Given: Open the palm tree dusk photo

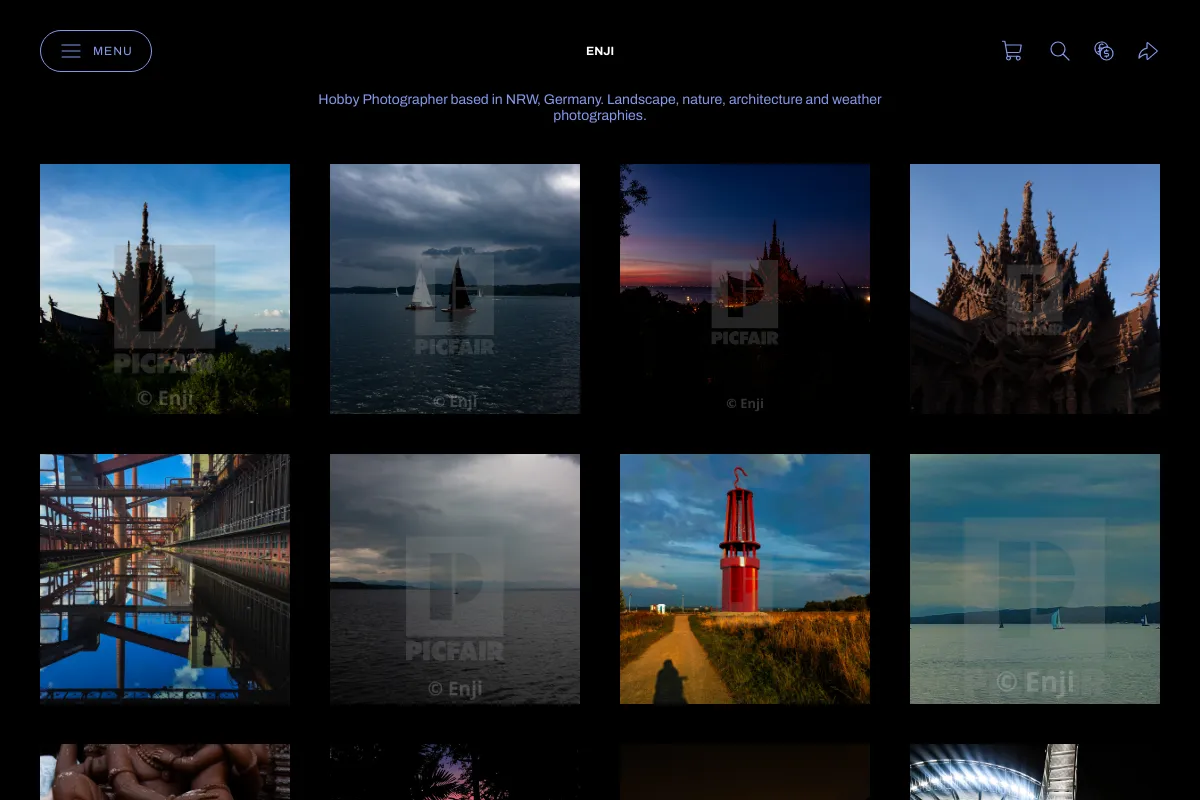Looking at the screenshot, I should [x=455, y=772].
